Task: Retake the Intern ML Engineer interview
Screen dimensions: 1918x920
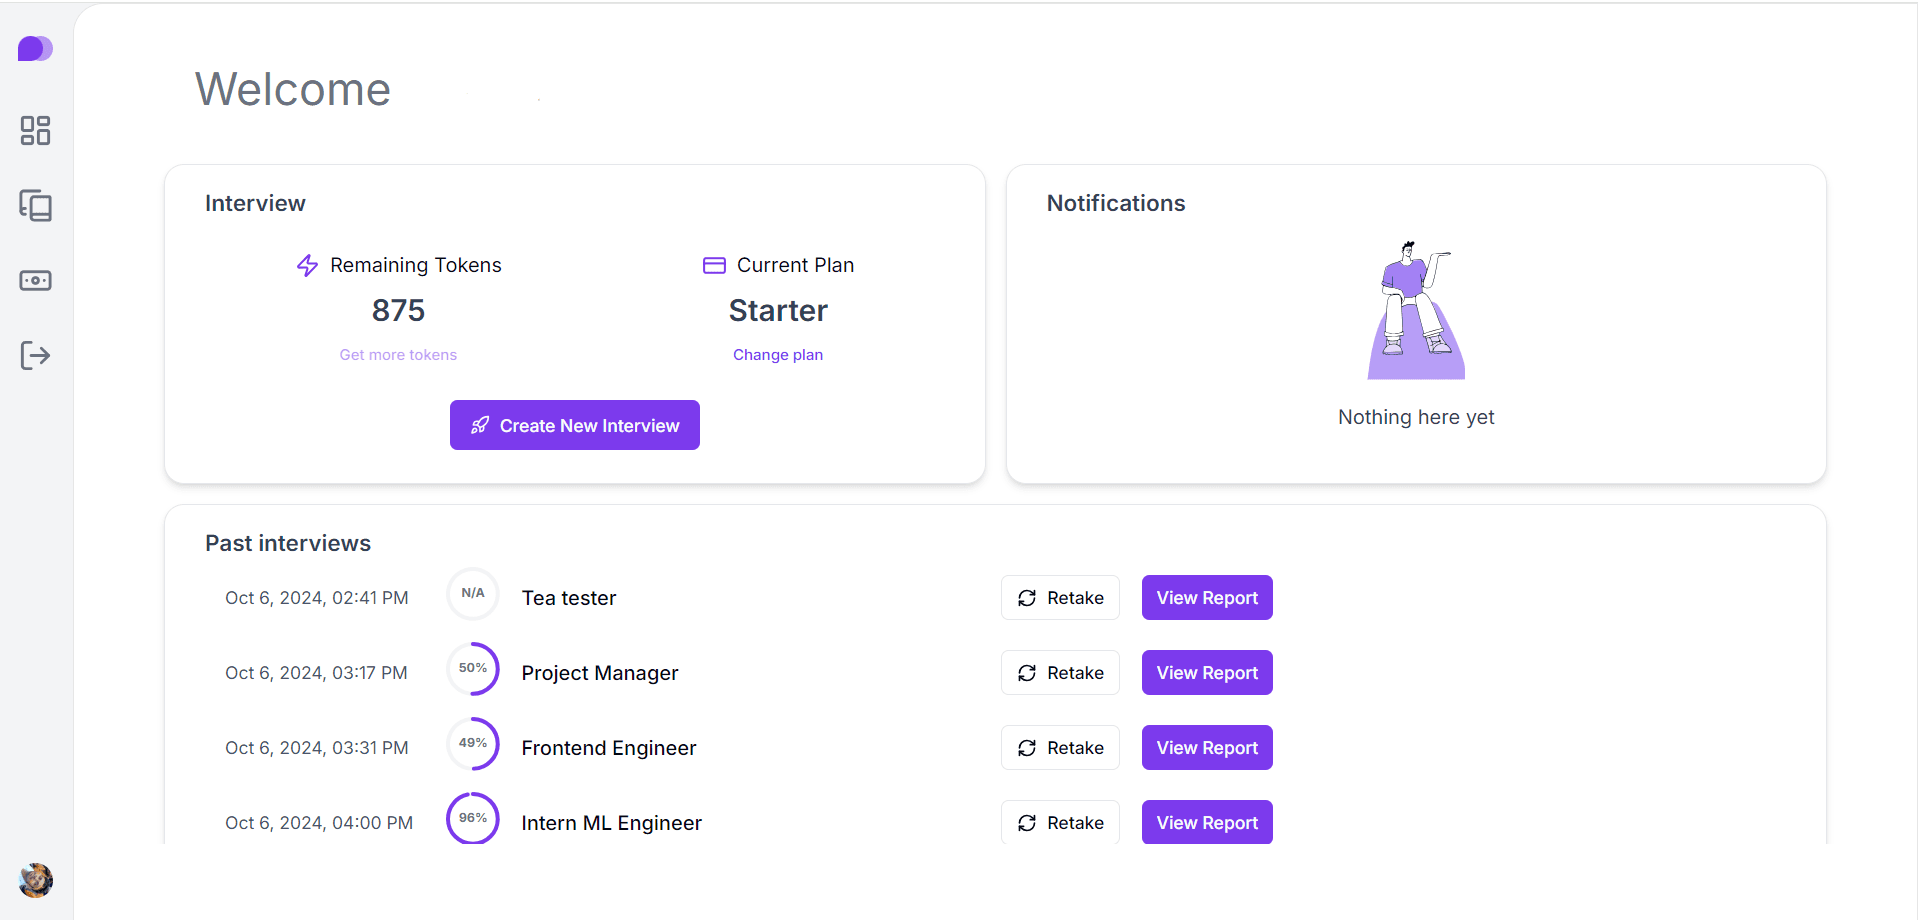Action: tap(1059, 822)
